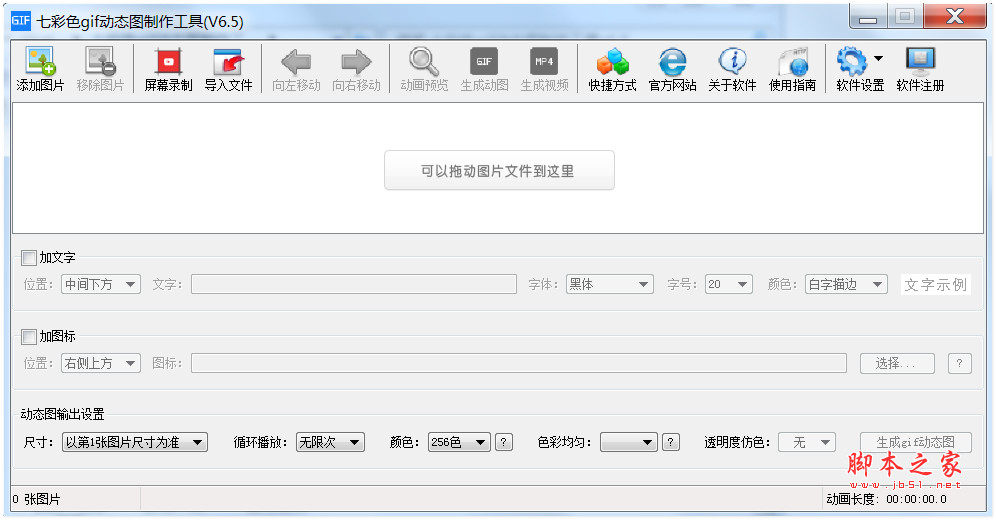Open 动画预览 animation preview
996x520 pixels.
click(424, 69)
